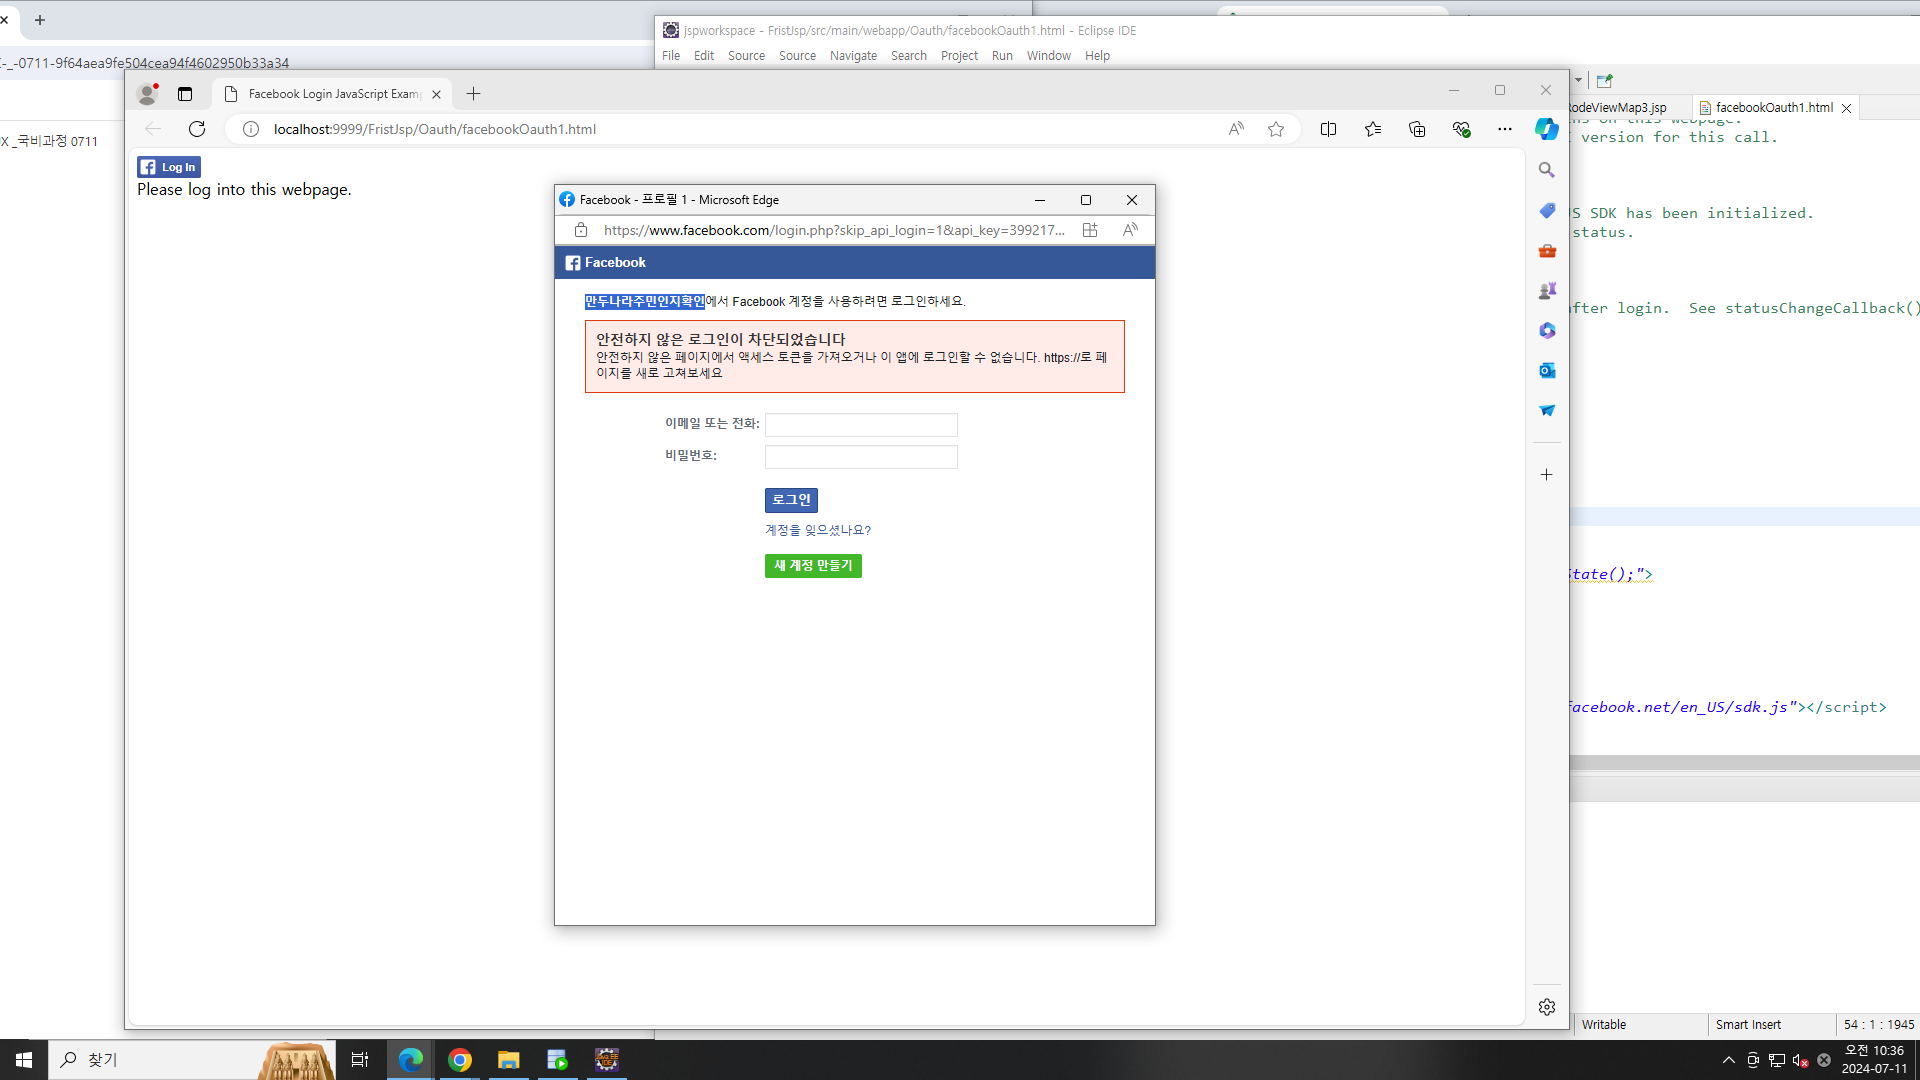Open the Drop paper plane icon in sidebar
Image resolution: width=1920 pixels, height=1080 pixels.
tap(1547, 410)
